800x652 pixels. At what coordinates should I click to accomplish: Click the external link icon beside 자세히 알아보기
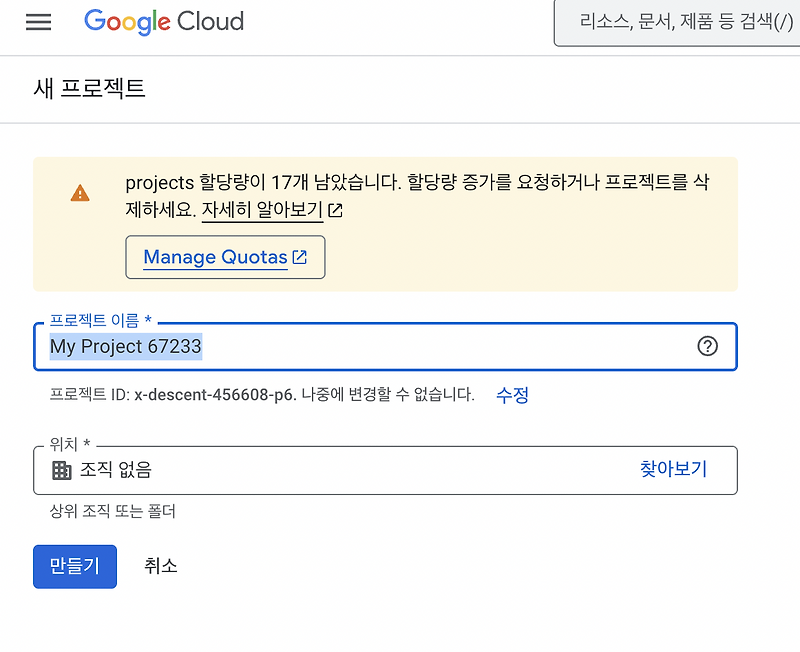tap(334, 211)
